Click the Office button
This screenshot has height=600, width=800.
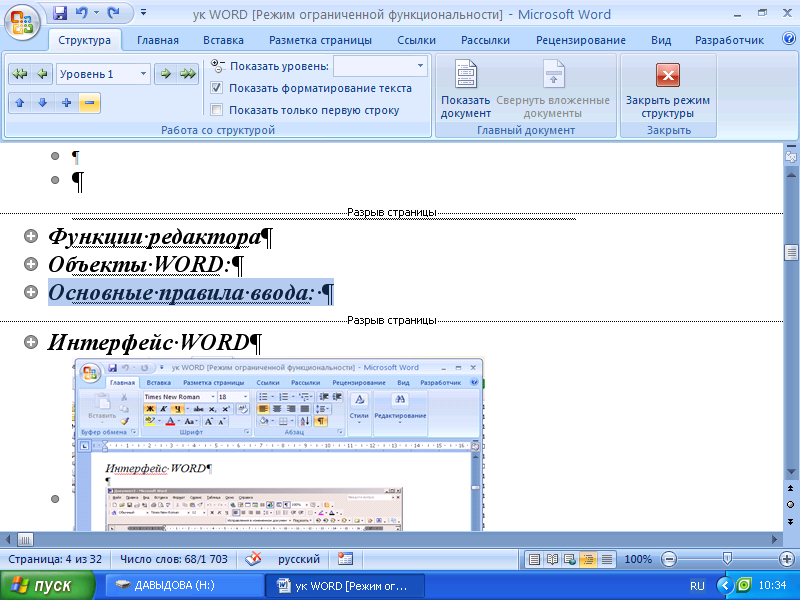[22, 22]
